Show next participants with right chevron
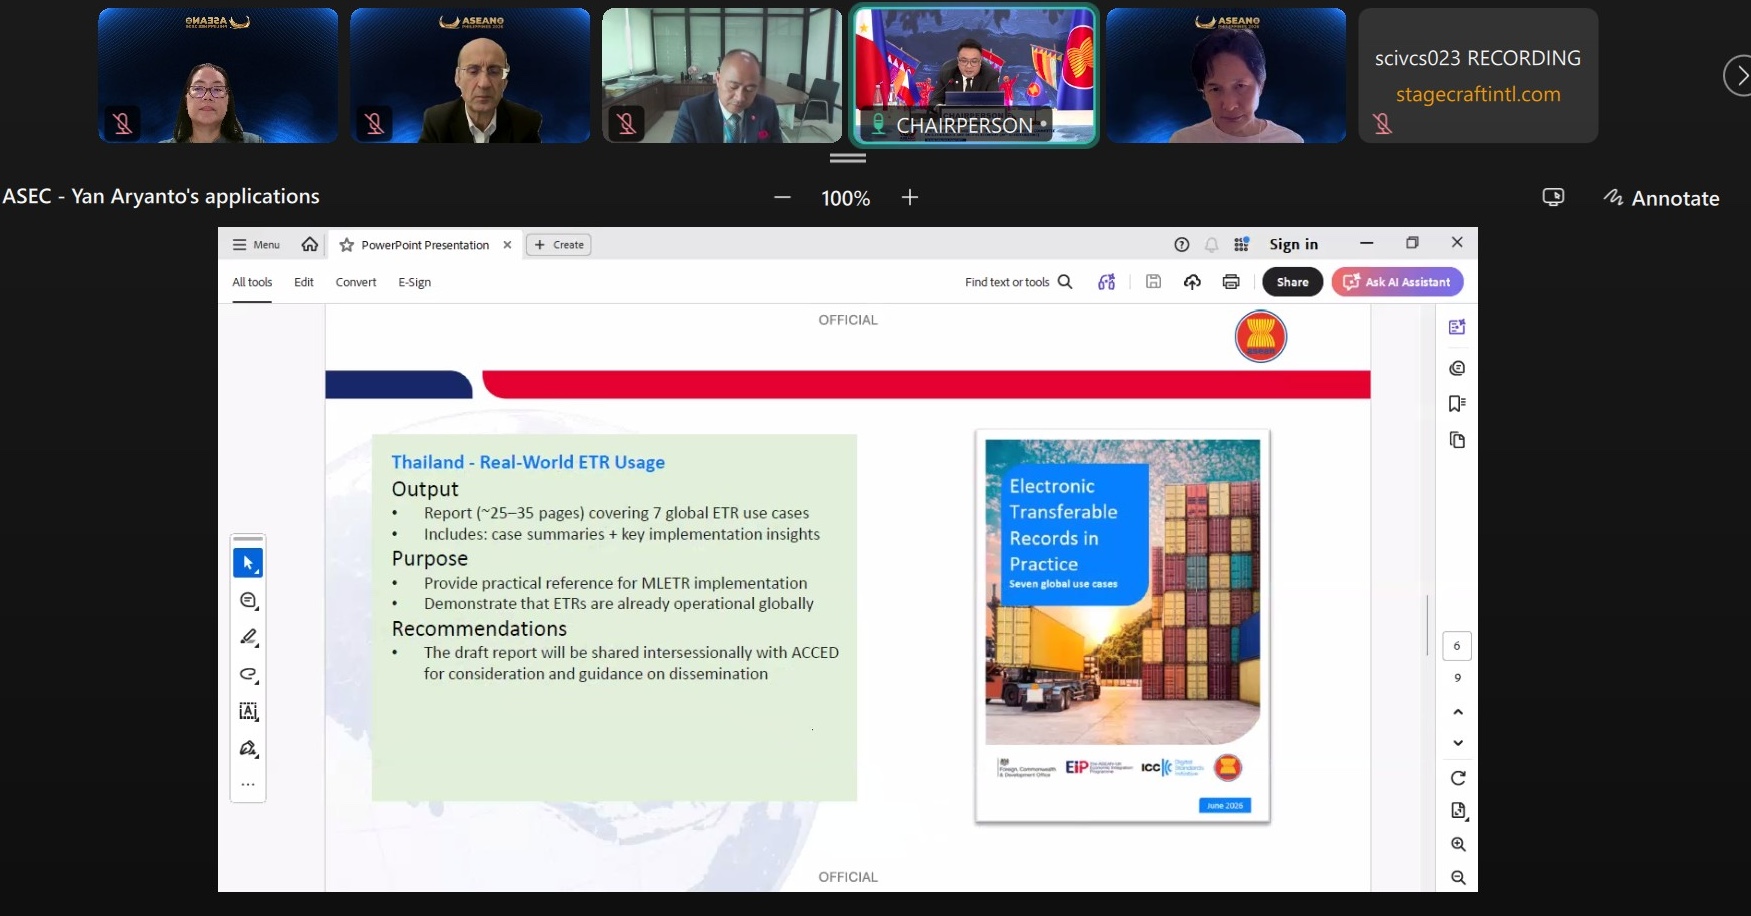This screenshot has height=916, width=1751. point(1740,76)
